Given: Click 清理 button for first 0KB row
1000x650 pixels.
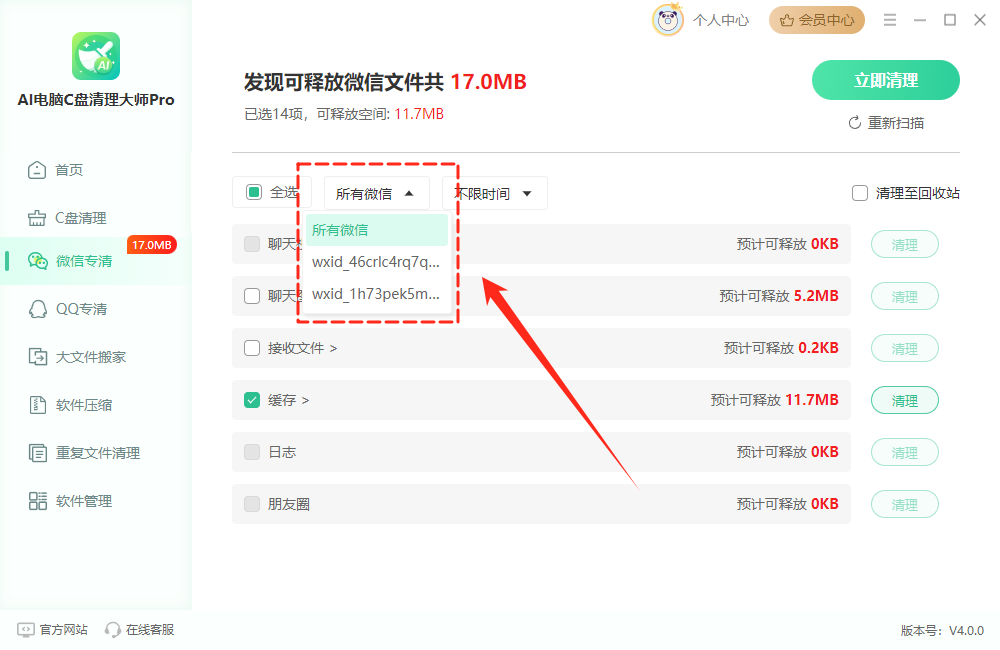Looking at the screenshot, I should [x=904, y=244].
